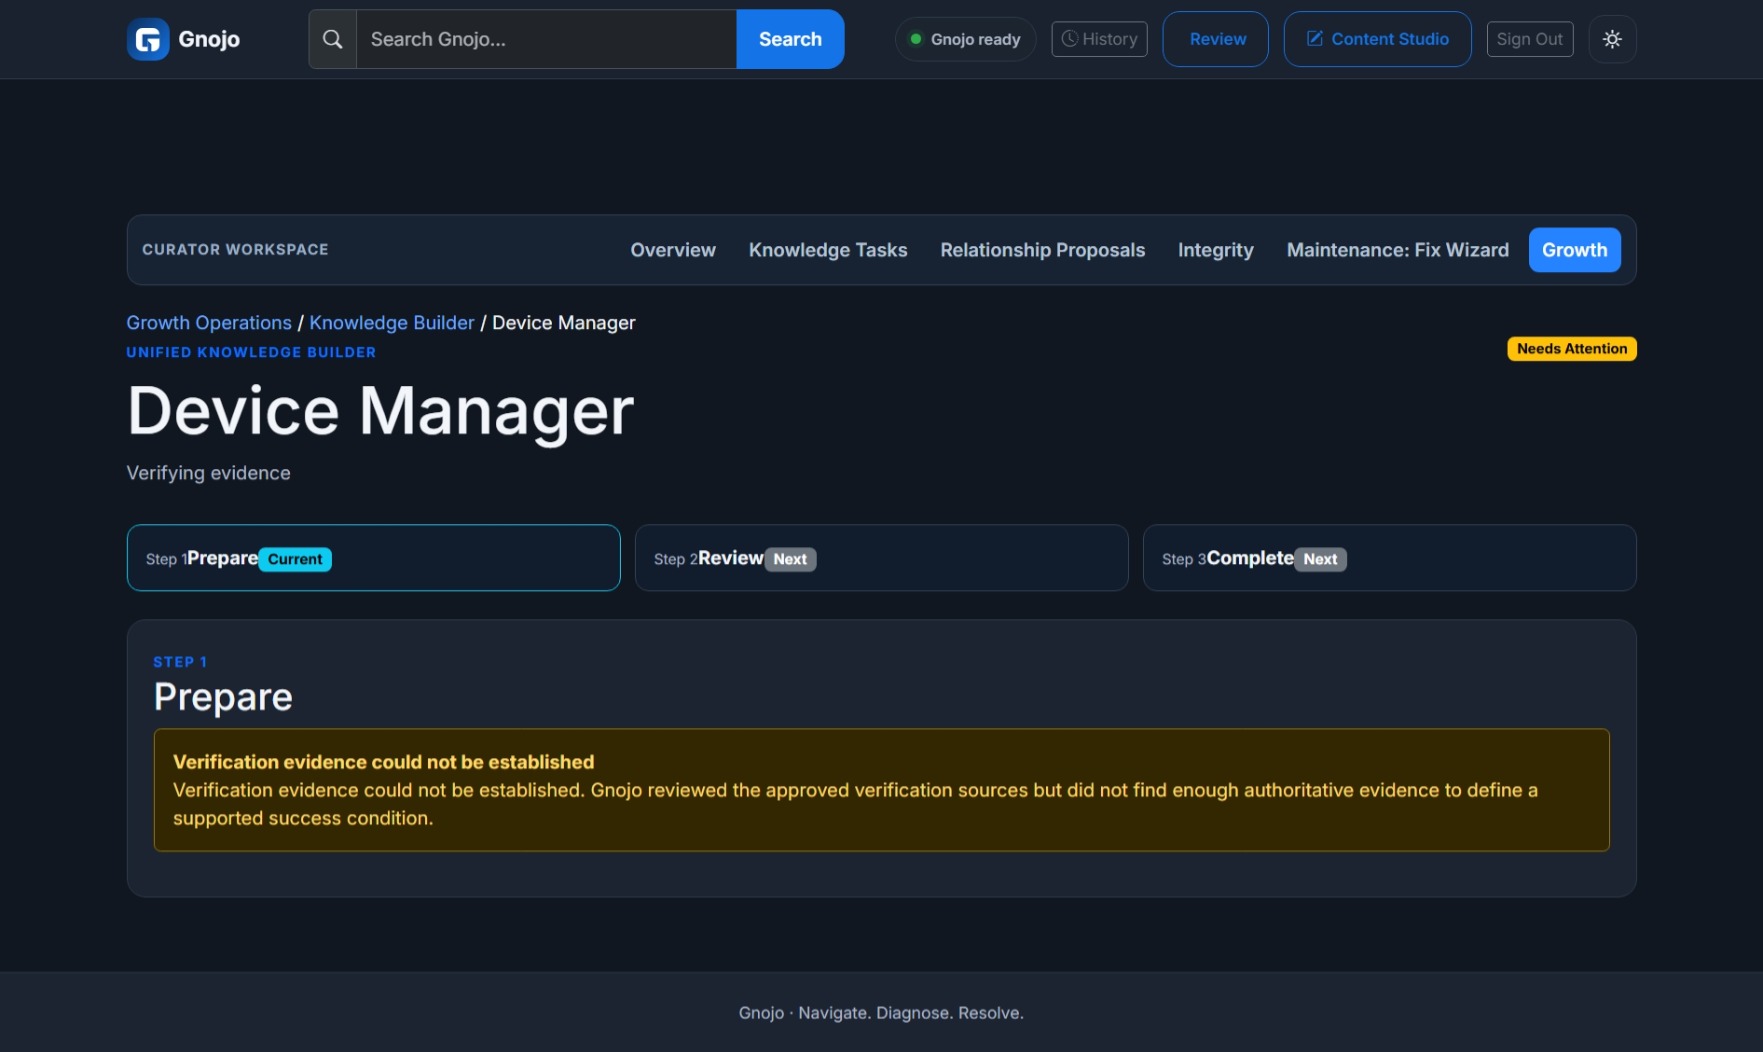
Task: Select the Integrity tab
Action: click(x=1215, y=250)
